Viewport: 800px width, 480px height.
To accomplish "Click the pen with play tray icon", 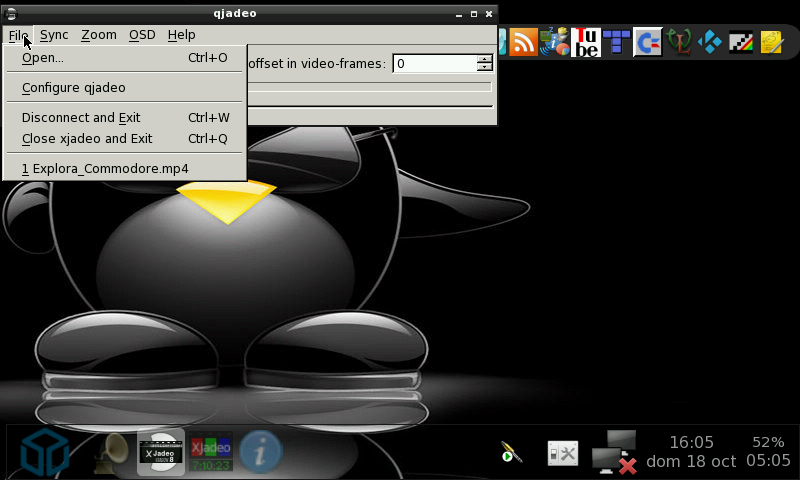I will (511, 452).
